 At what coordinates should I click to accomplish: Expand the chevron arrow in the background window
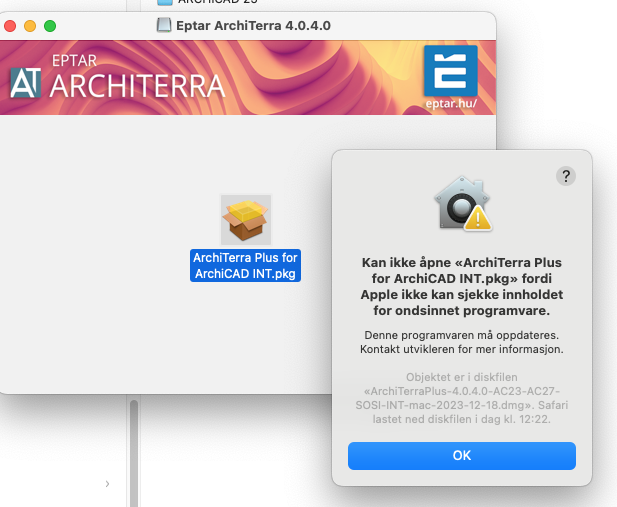pyautogui.click(x=107, y=484)
